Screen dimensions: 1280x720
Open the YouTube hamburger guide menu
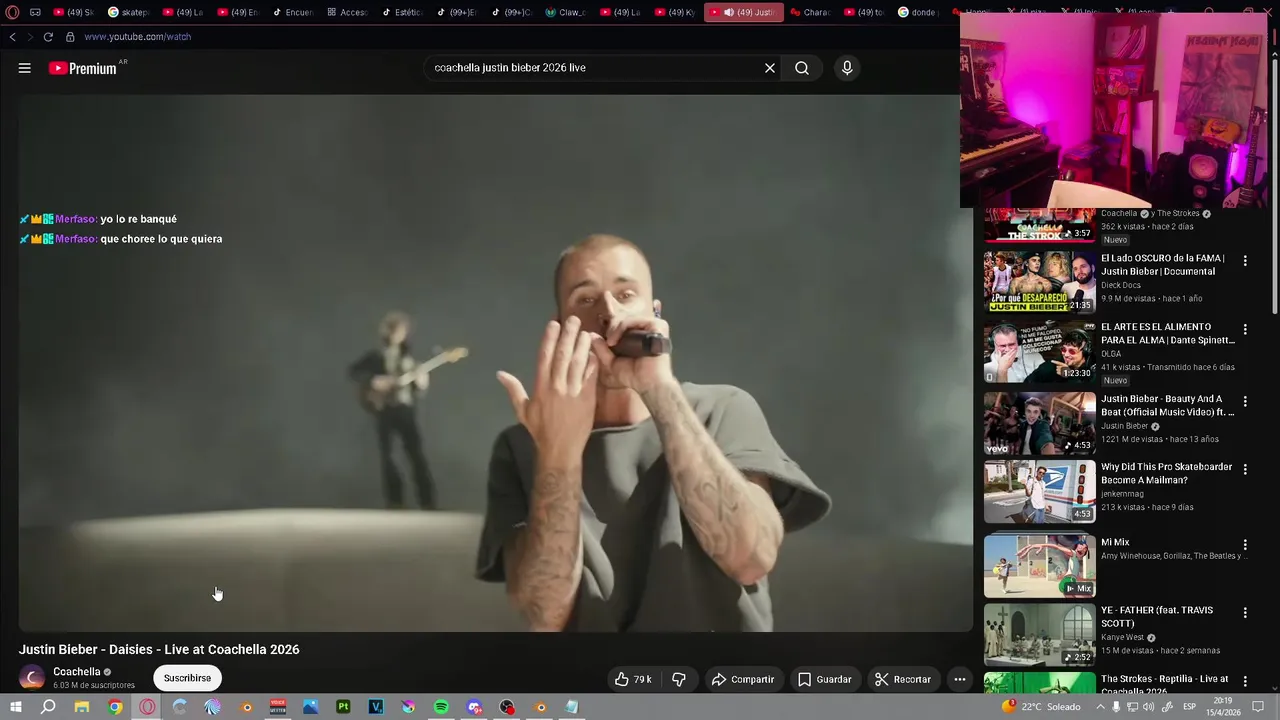tap(24, 68)
